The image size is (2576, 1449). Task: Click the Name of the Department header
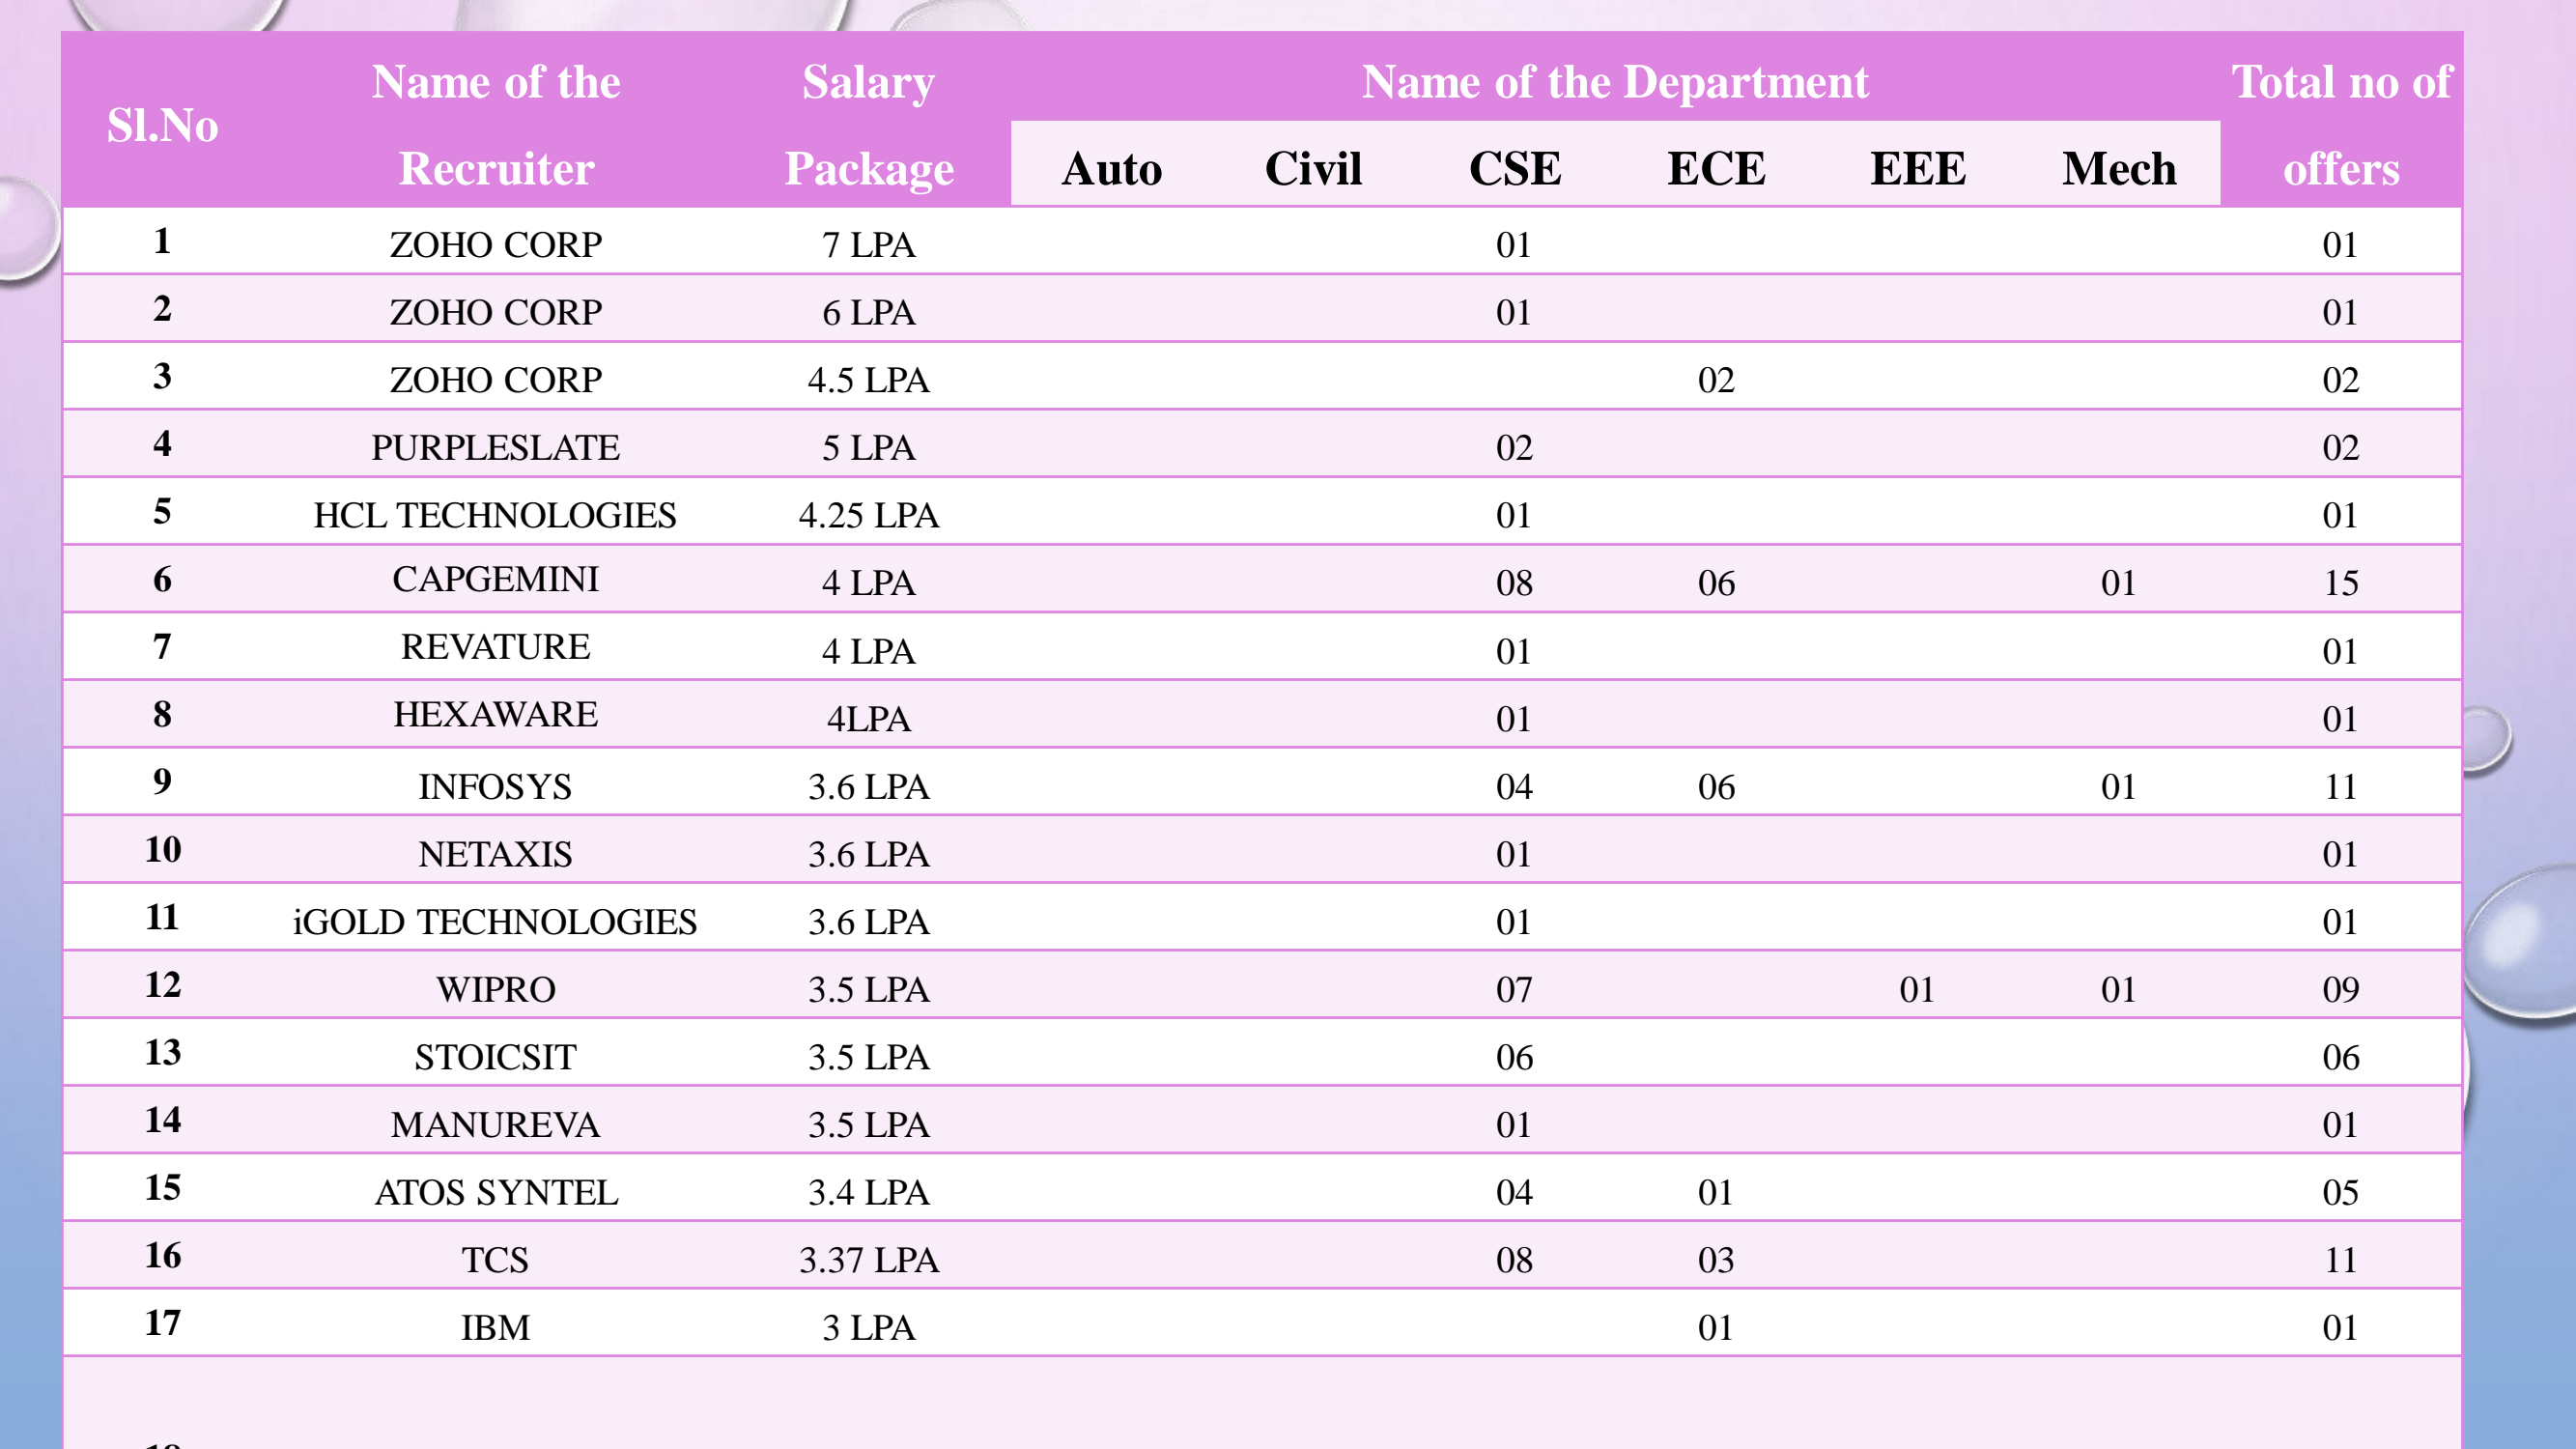pyautogui.click(x=1614, y=82)
